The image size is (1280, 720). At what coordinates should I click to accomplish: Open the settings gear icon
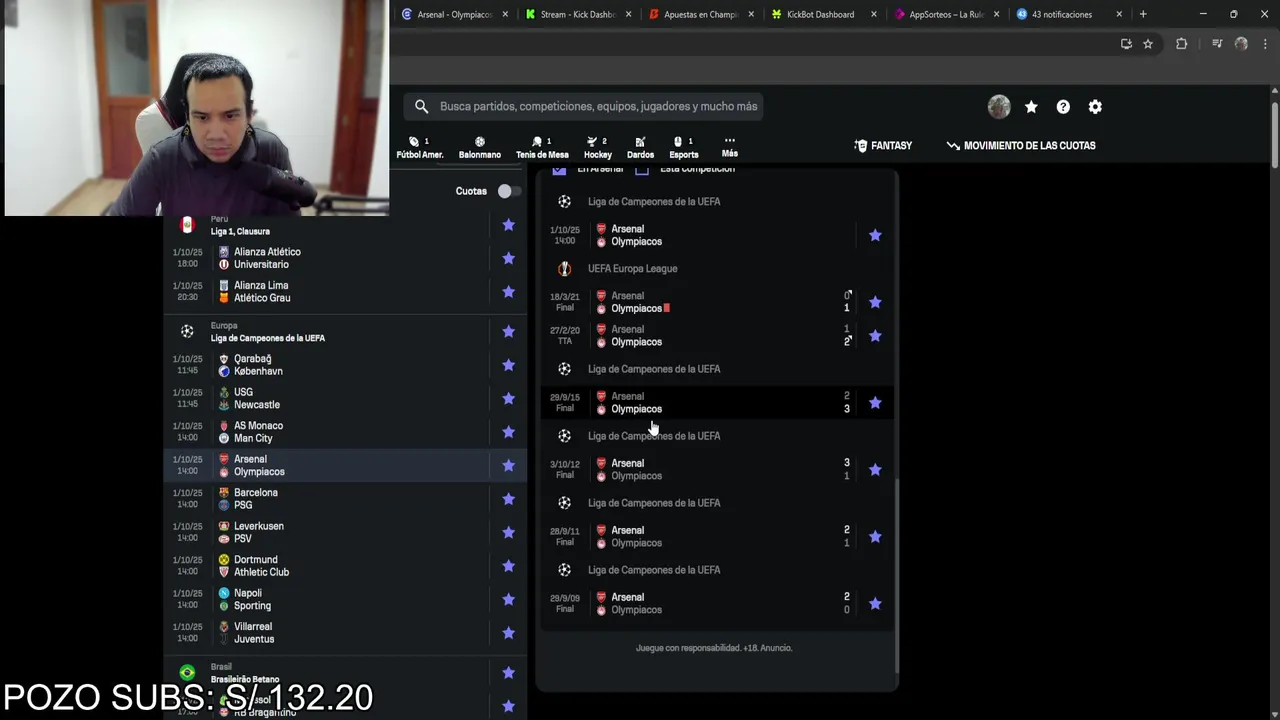(x=1095, y=106)
